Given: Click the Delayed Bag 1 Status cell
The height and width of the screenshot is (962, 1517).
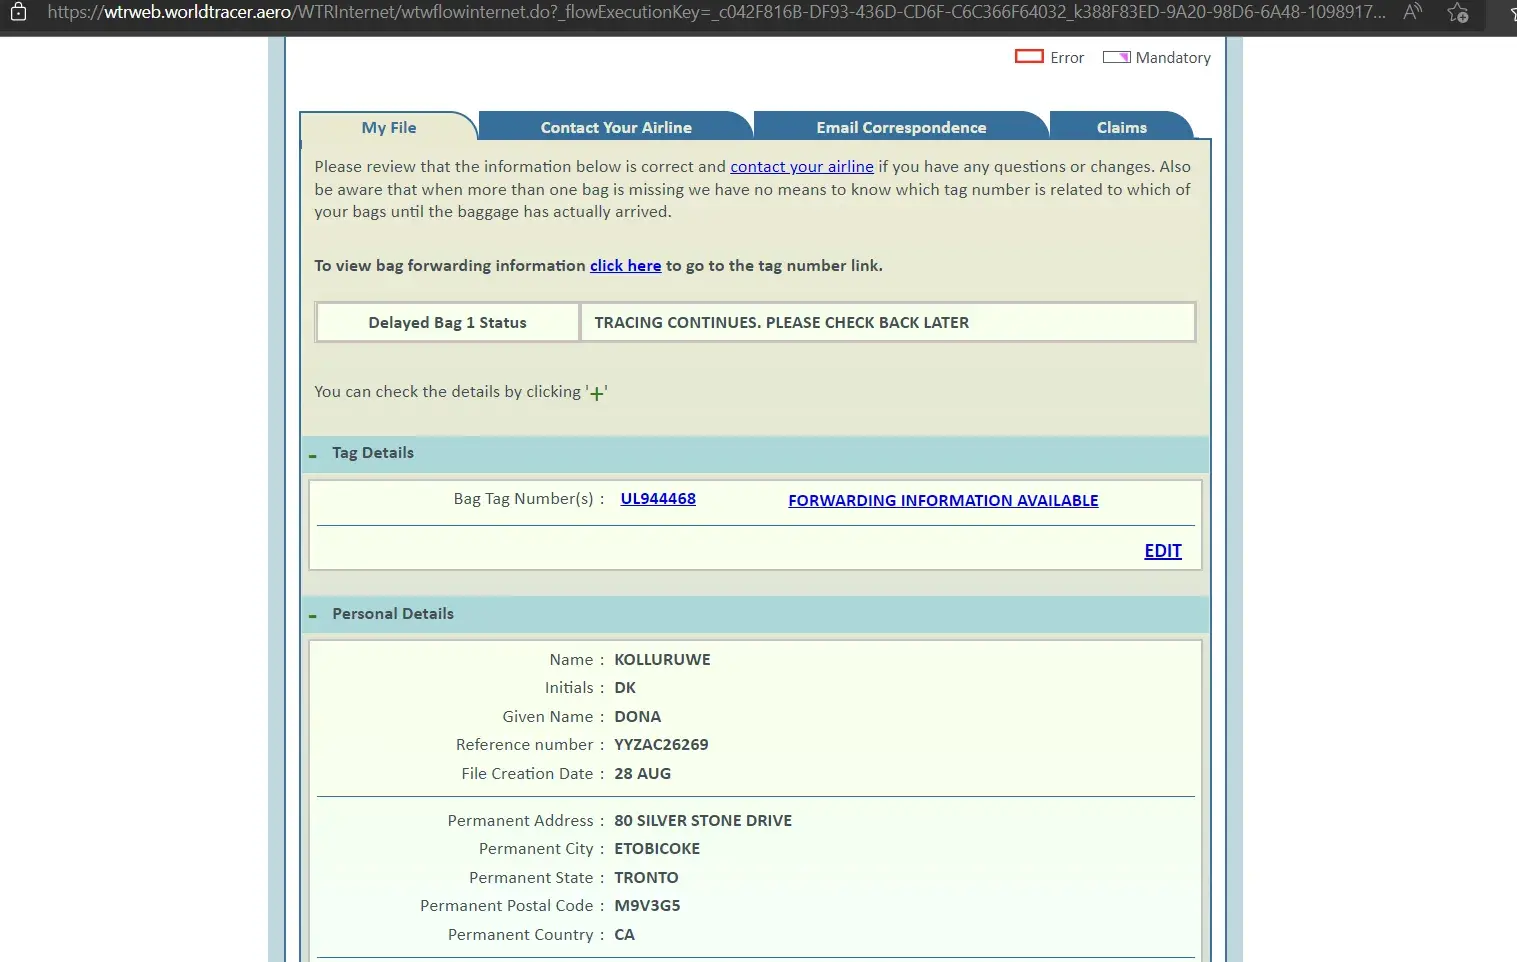Looking at the screenshot, I should (x=447, y=323).
